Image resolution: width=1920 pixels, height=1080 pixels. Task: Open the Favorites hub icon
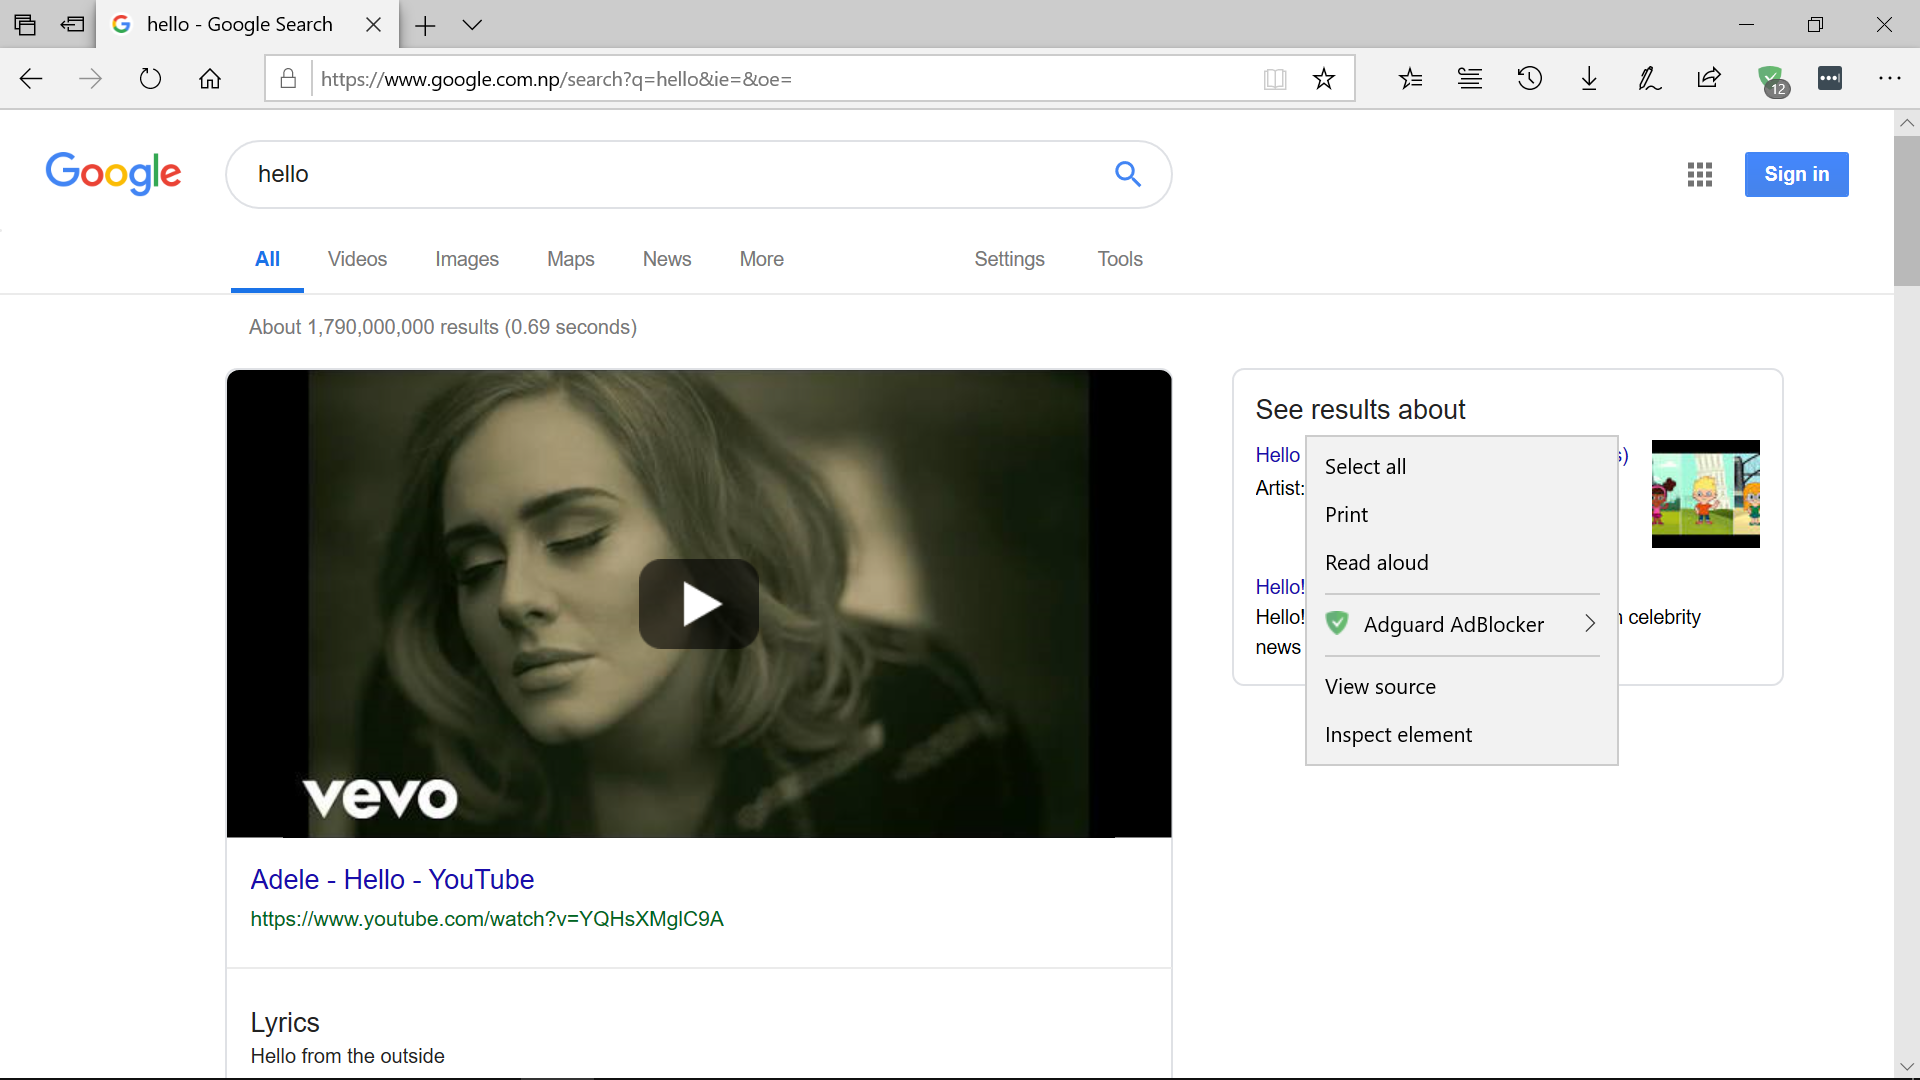tap(1410, 79)
